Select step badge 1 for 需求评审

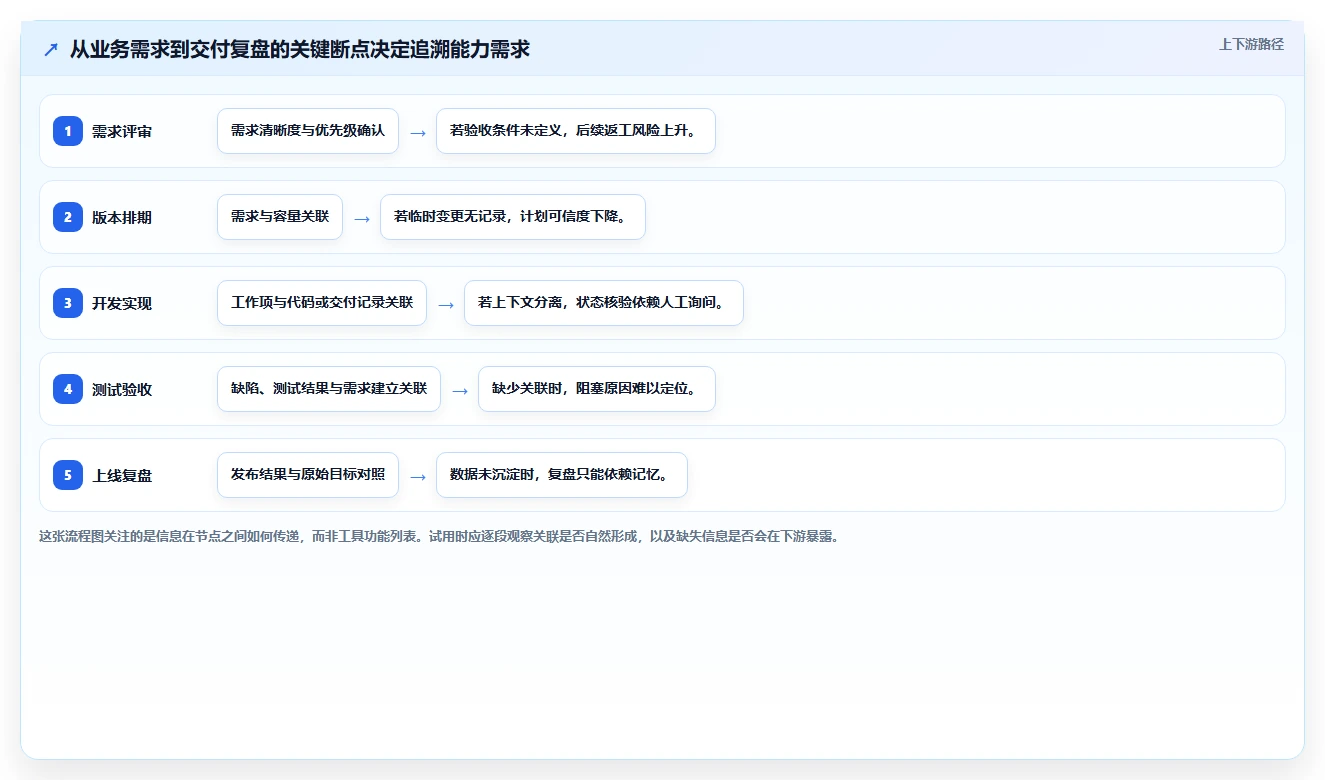coord(68,131)
